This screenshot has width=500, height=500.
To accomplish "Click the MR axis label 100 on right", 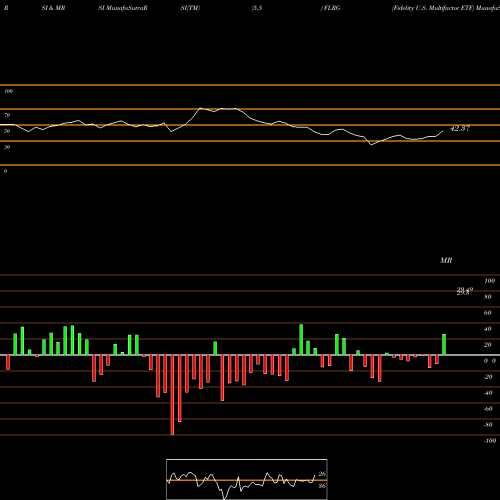I will (490, 281).
